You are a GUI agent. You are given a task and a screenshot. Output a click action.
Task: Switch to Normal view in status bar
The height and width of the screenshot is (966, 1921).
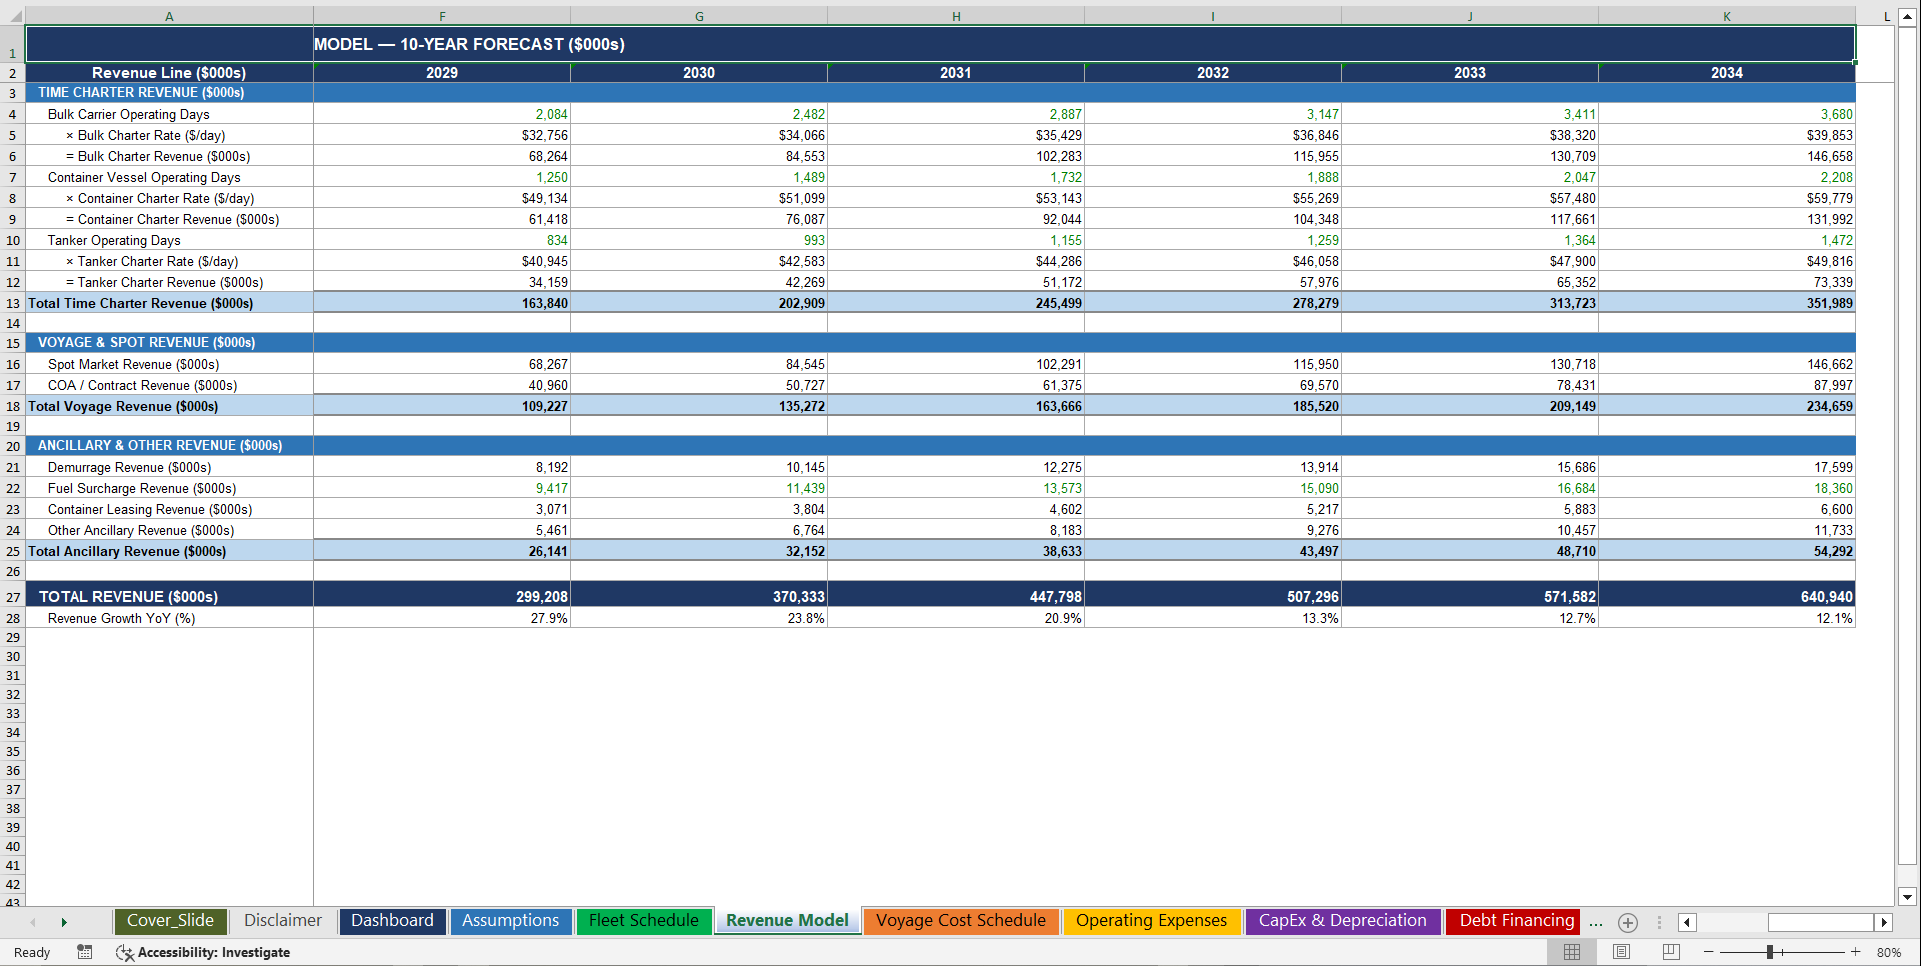pos(1572,952)
